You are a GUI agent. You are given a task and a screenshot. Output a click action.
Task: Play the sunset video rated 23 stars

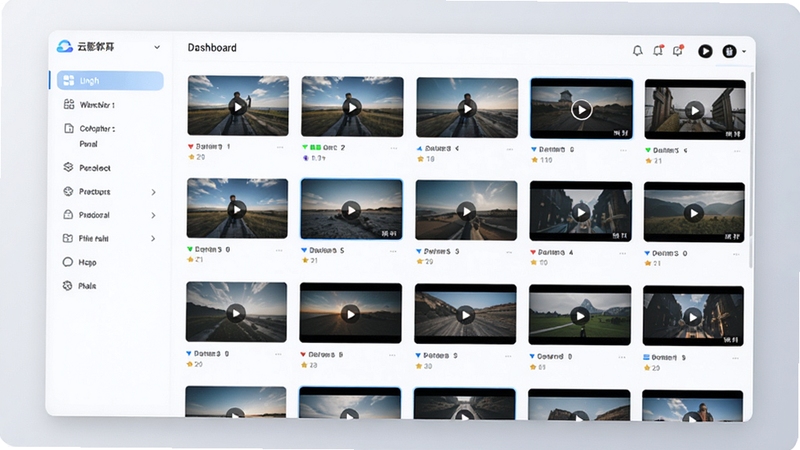351,314
